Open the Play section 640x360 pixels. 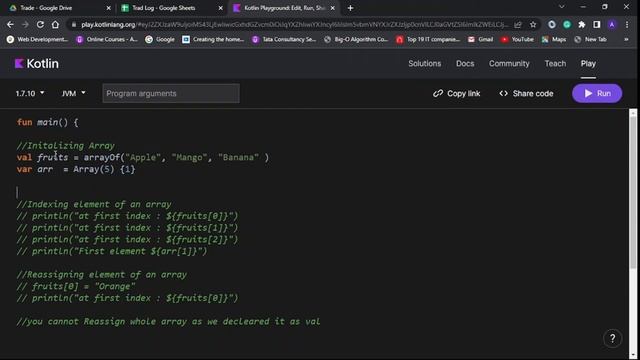588,64
